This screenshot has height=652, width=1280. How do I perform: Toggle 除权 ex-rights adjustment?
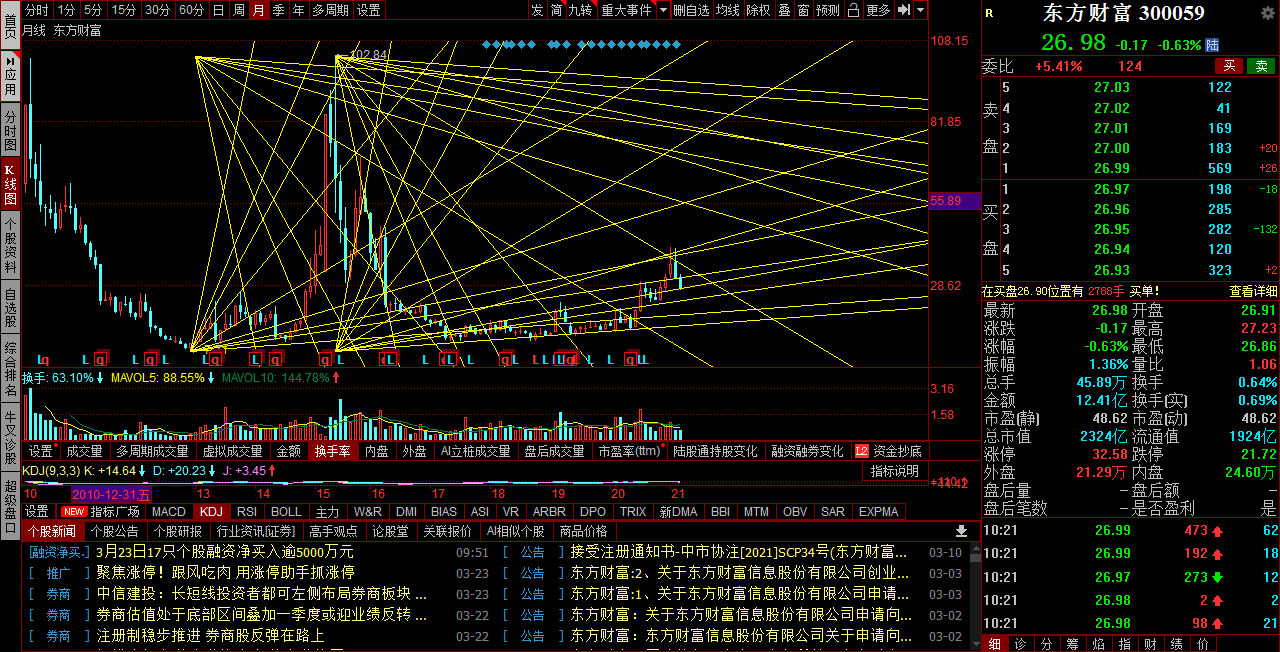(758, 10)
